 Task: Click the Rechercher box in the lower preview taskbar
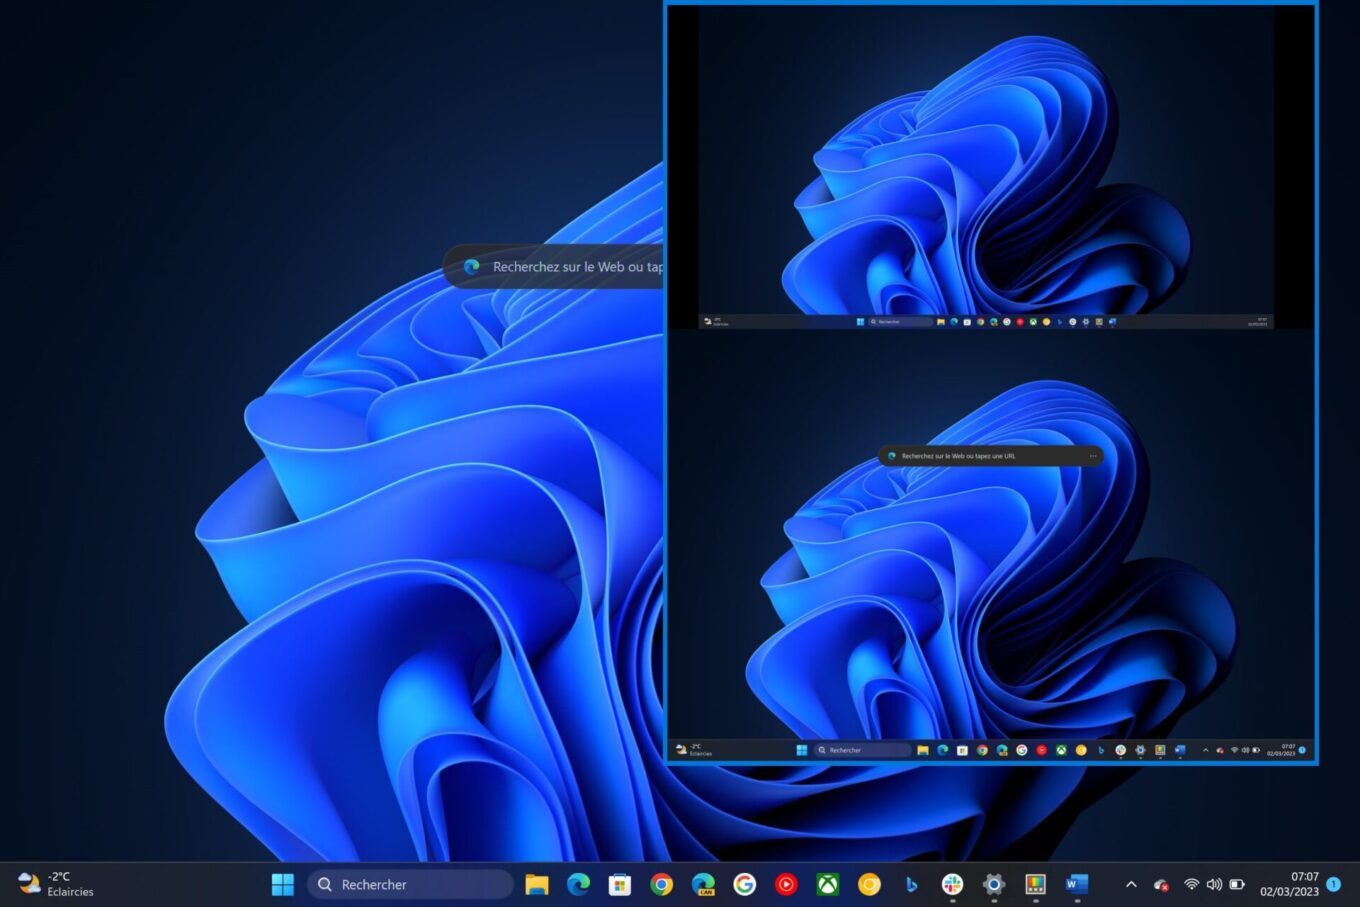coord(862,750)
